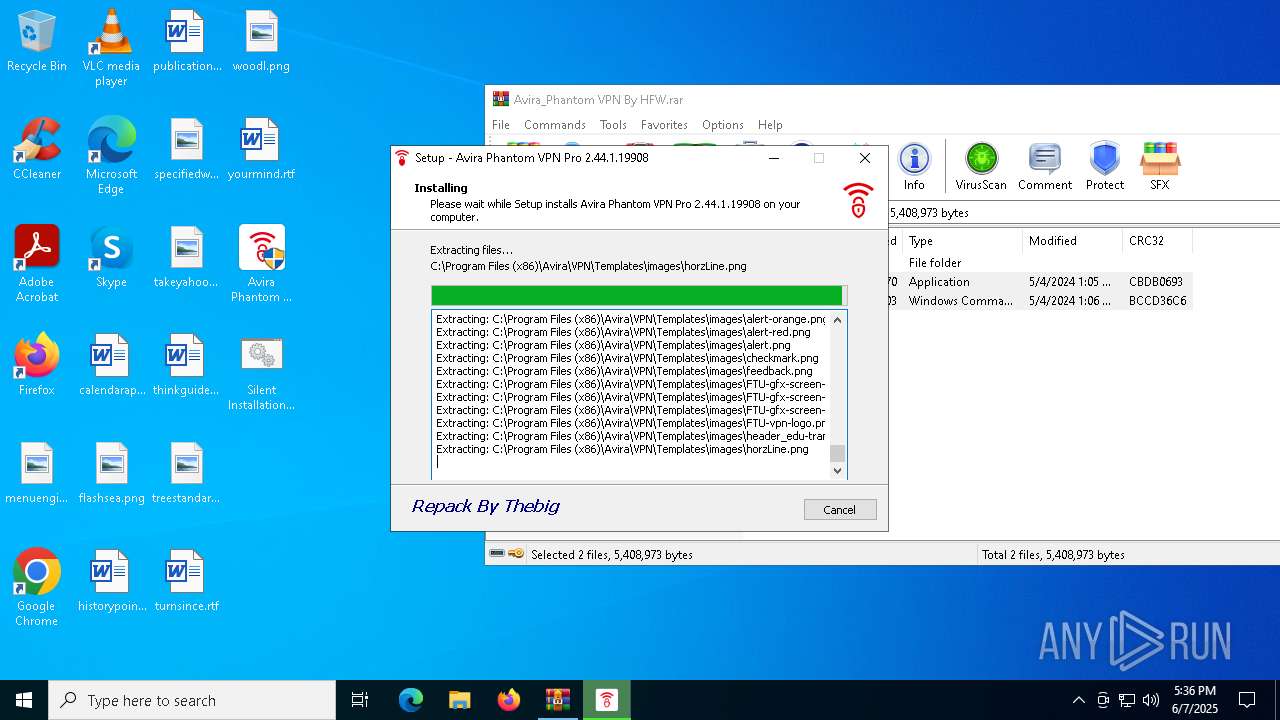The width and height of the screenshot is (1280, 720).
Task: Open the Info tool in WinRAR
Action: (914, 166)
